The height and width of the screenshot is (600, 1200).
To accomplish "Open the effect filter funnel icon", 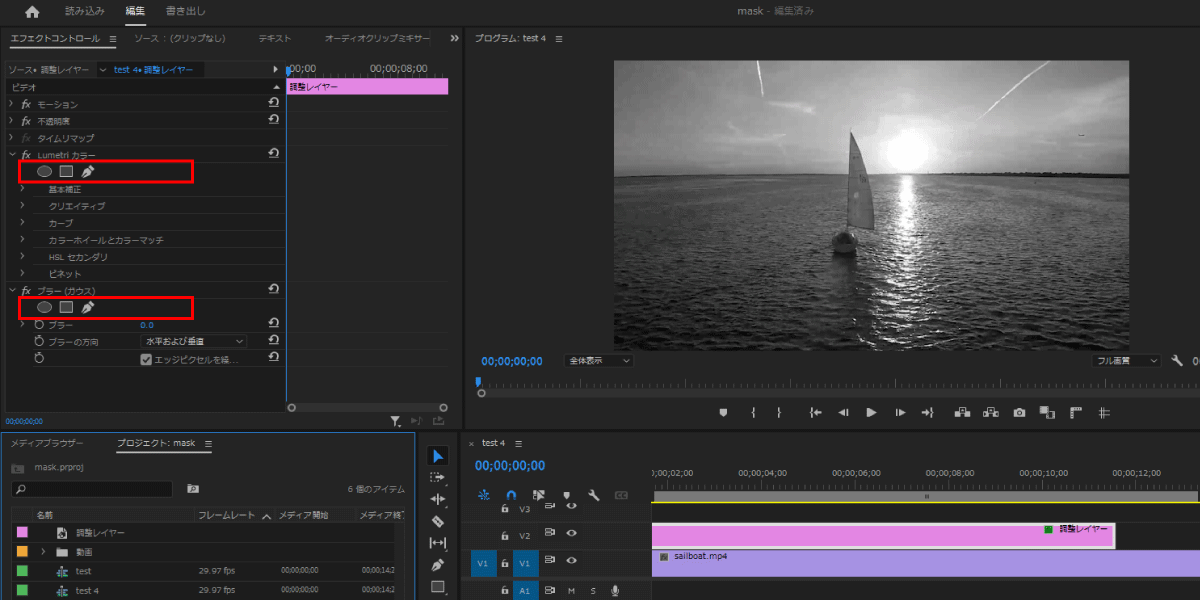I will pyautogui.click(x=396, y=422).
